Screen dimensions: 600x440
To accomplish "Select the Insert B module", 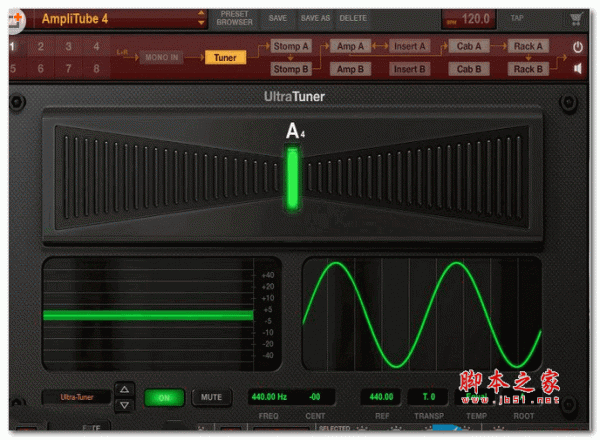I will [x=409, y=69].
